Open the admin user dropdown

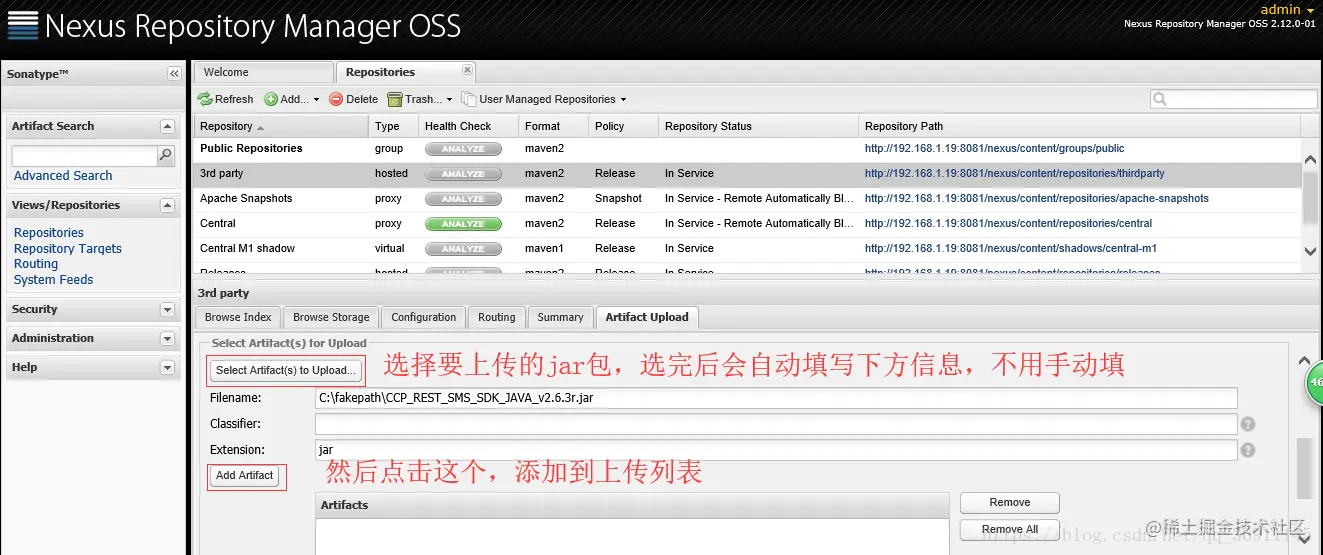1288,9
